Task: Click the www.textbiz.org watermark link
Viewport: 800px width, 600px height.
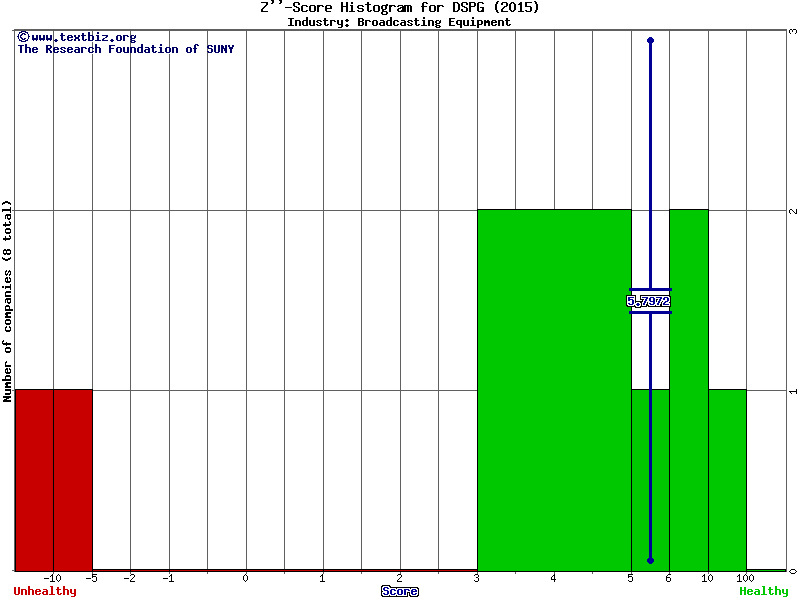Action: tap(76, 37)
